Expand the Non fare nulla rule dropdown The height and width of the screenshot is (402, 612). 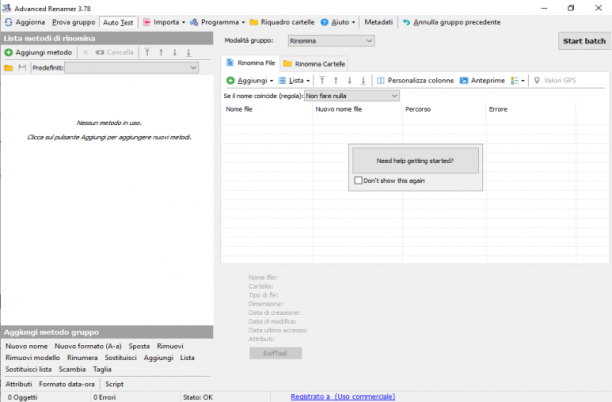352,96
